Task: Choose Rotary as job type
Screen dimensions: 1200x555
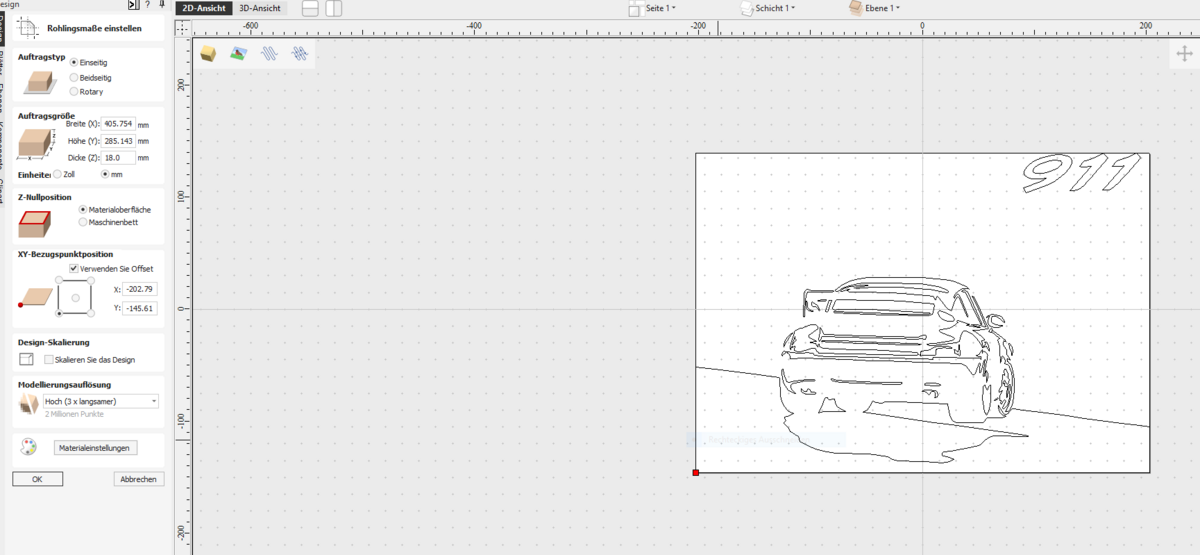Action: click(75, 92)
